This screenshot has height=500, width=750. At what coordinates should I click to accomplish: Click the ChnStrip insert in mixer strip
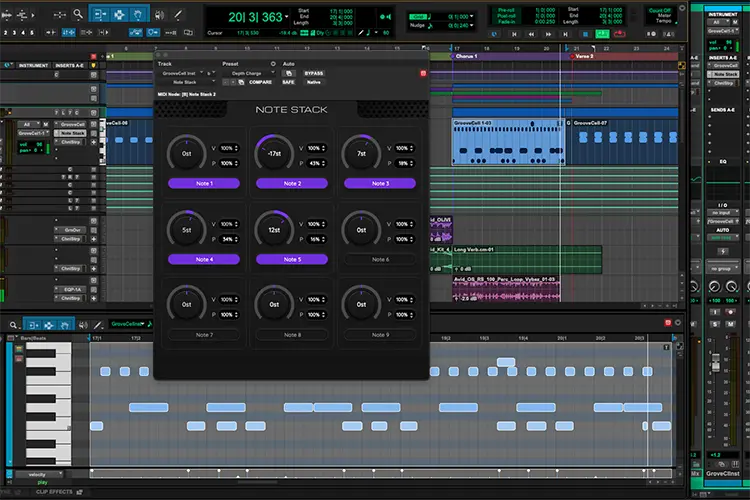pyautogui.click(x=723, y=83)
